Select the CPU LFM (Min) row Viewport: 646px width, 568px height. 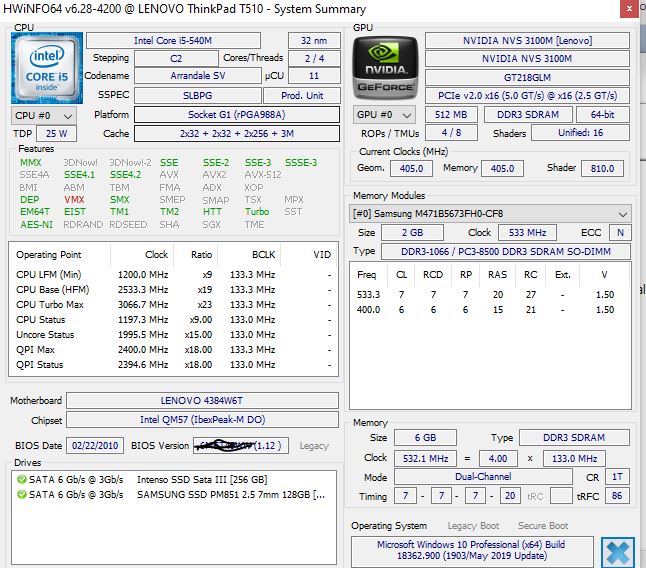(x=173, y=275)
